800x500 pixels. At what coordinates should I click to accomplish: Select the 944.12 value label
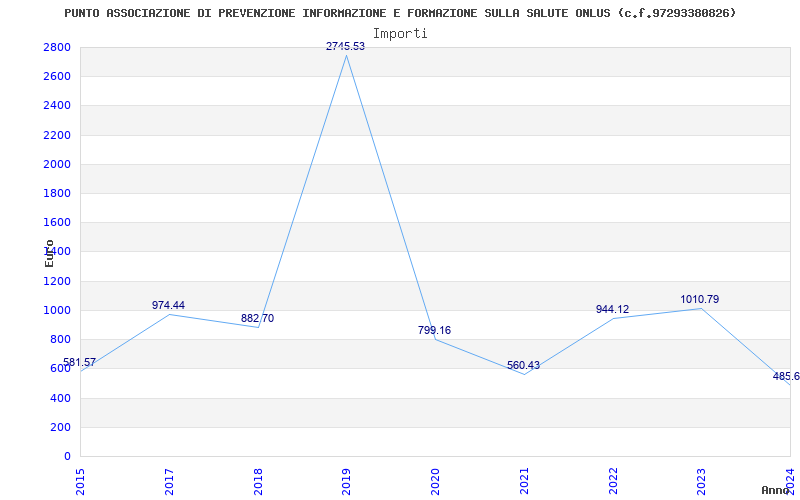[612, 309]
